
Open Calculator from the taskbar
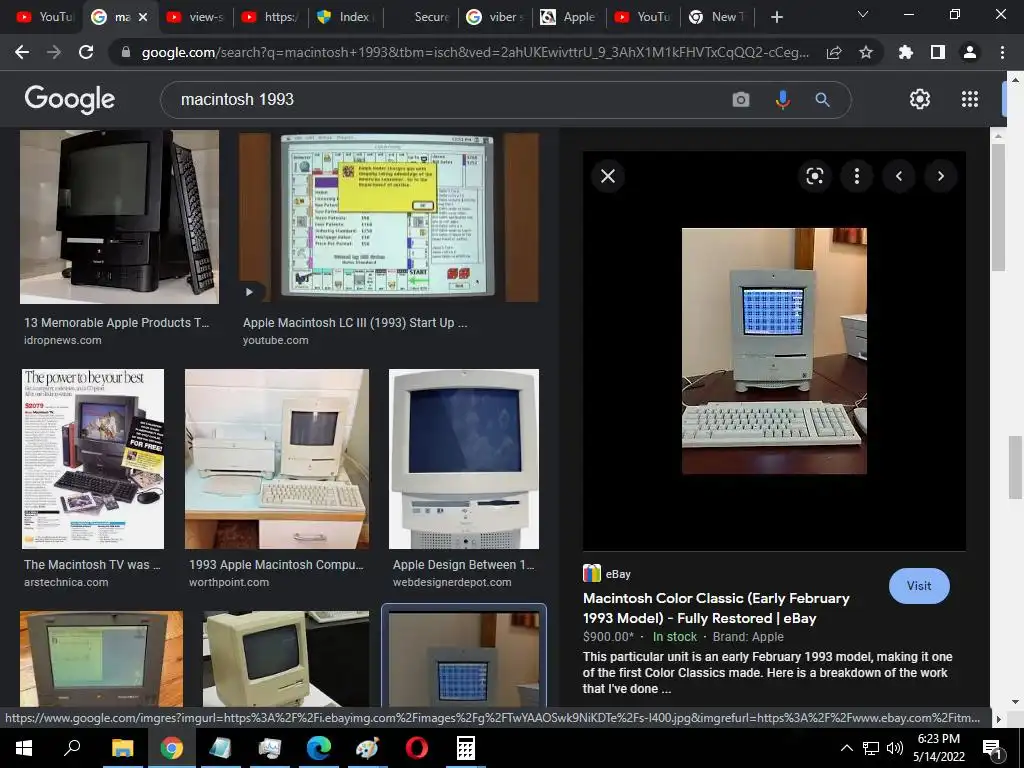pos(466,748)
